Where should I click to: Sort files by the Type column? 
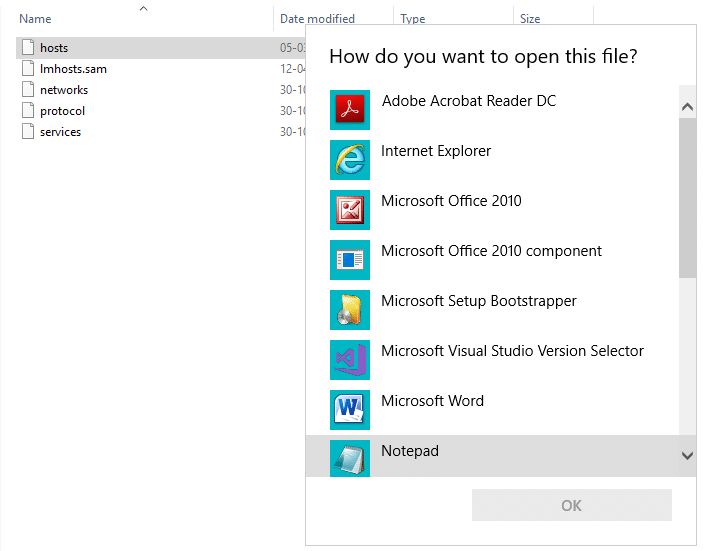(412, 19)
